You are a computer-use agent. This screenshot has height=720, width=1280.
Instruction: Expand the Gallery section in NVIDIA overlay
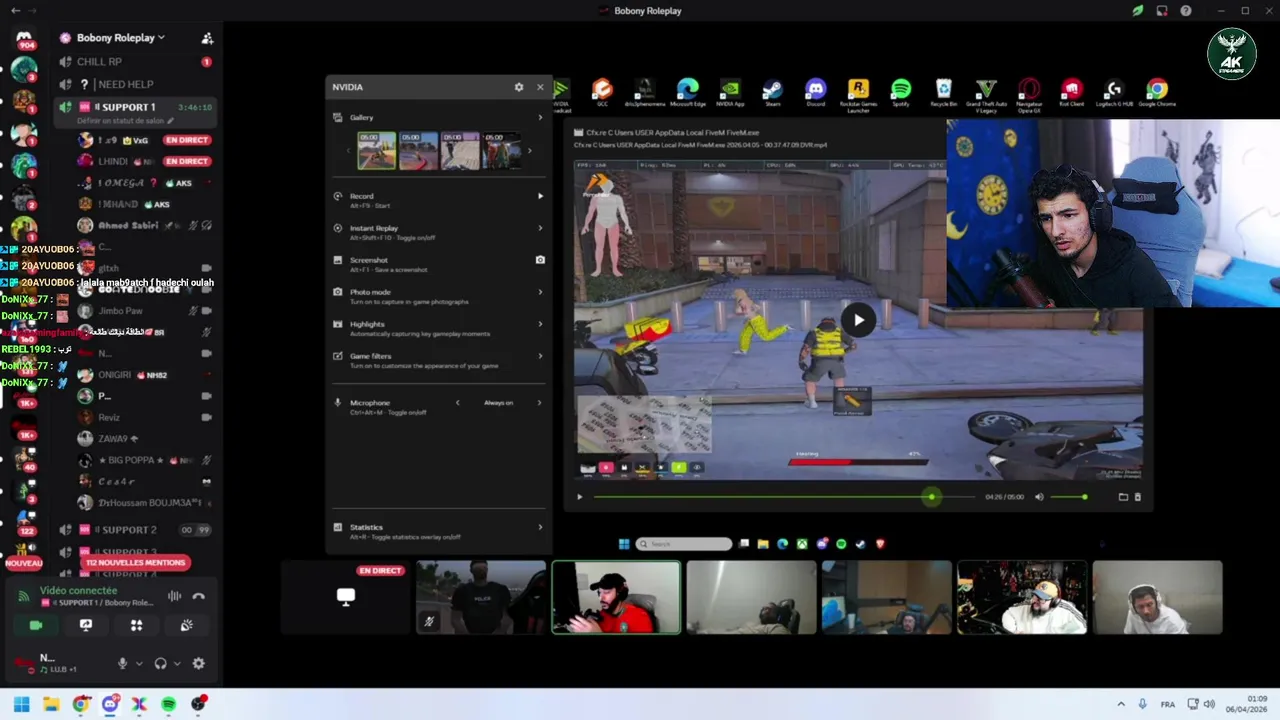(540, 117)
